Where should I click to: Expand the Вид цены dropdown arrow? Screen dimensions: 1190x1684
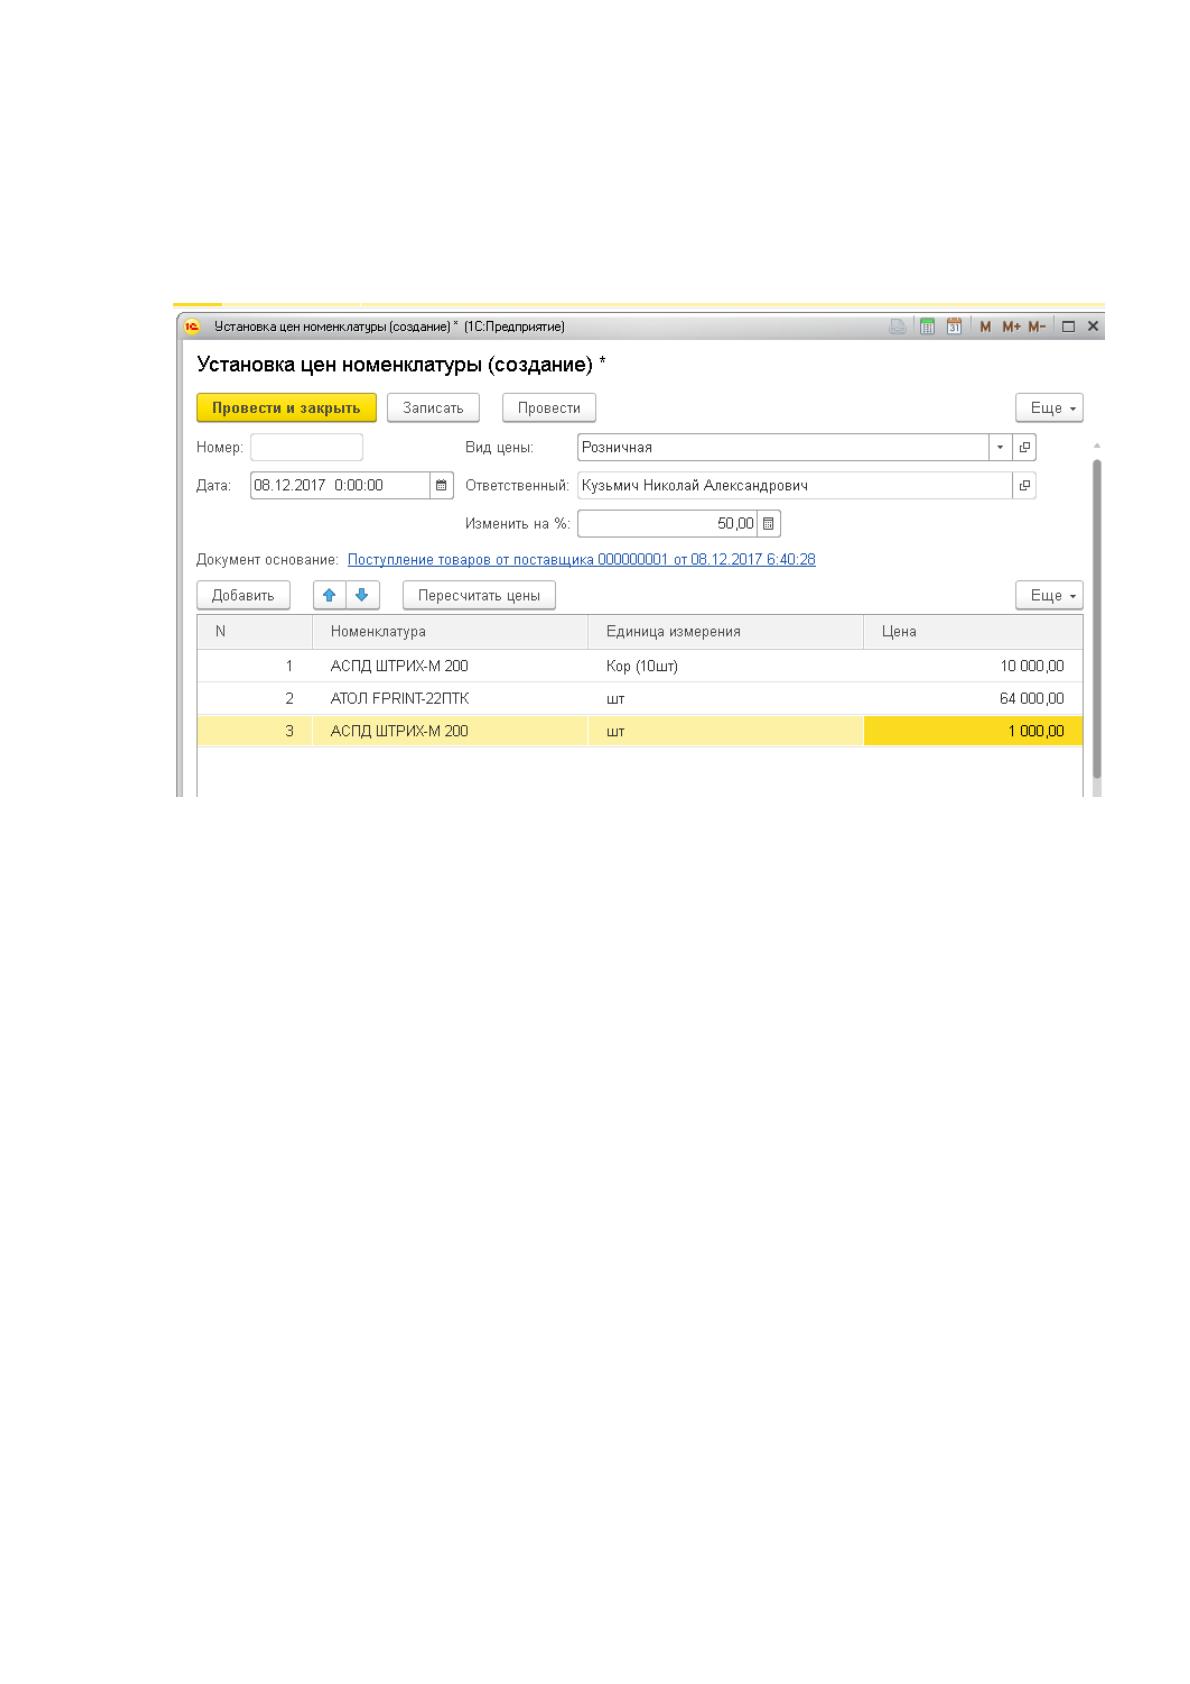[x=1000, y=447]
